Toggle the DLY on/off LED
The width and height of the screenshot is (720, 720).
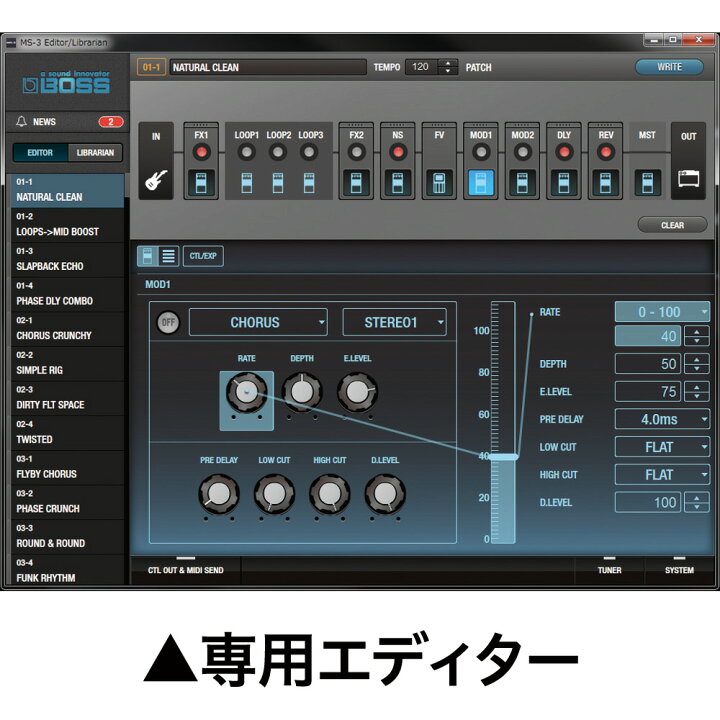564,152
